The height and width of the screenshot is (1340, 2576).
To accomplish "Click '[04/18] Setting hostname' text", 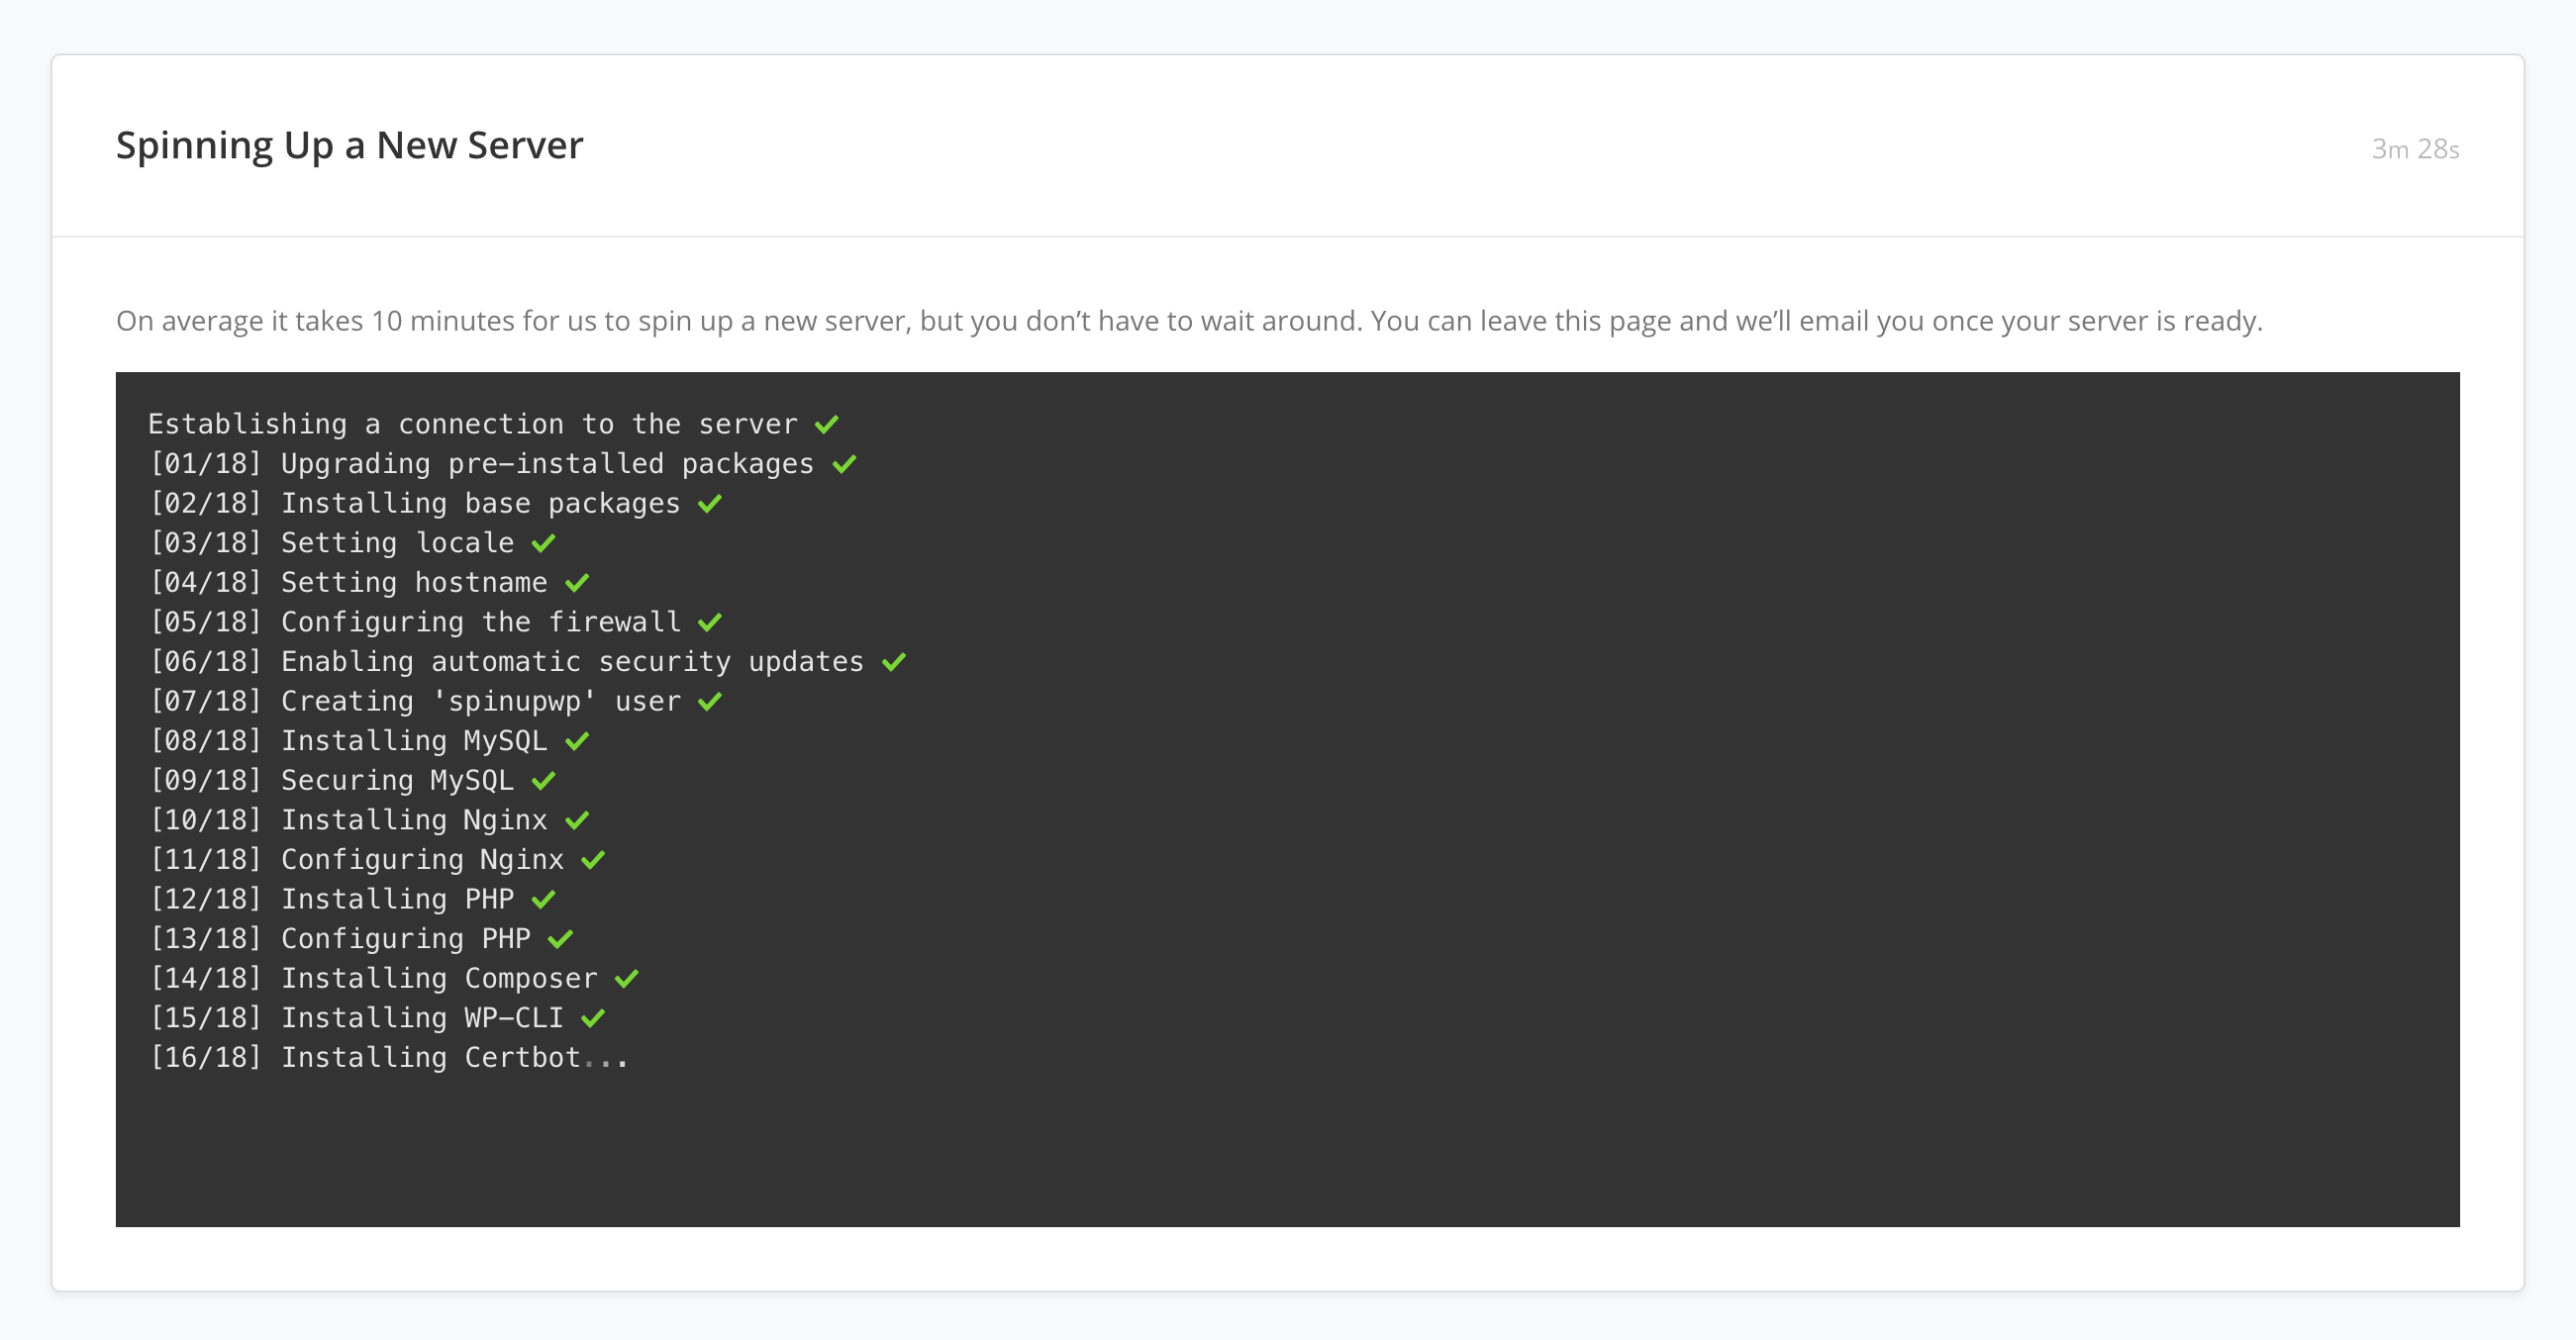I will pos(348,582).
